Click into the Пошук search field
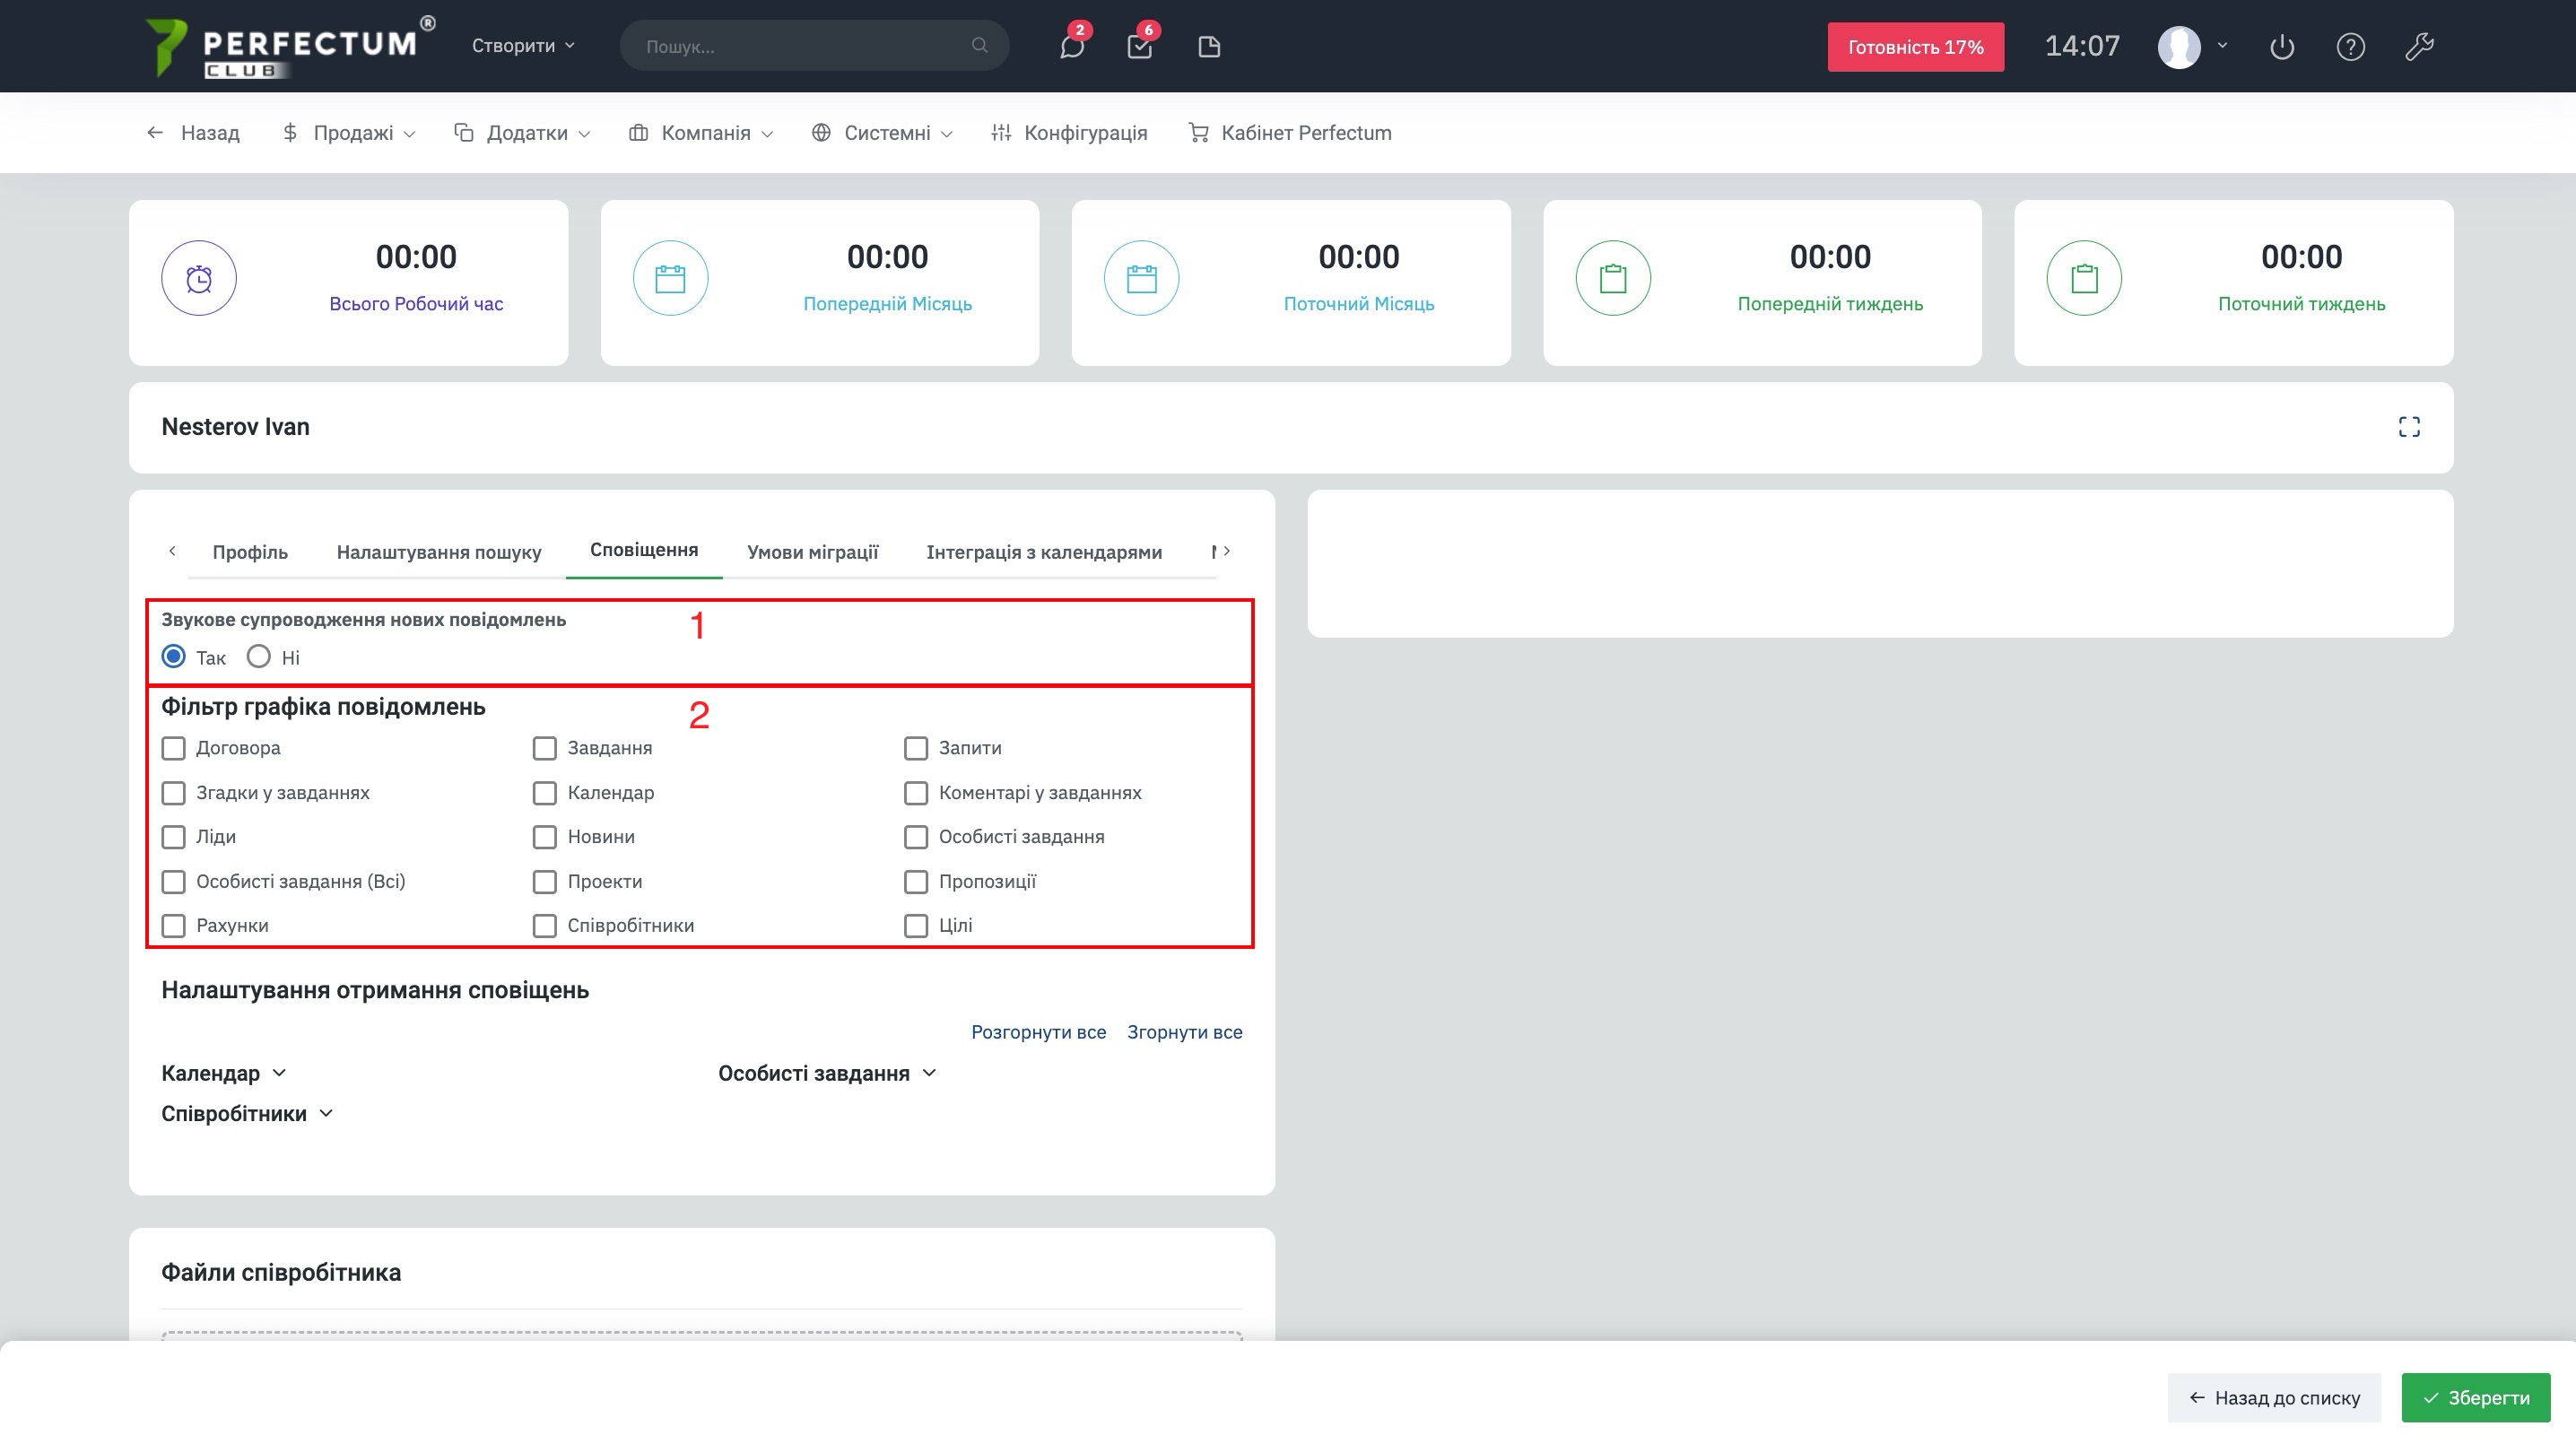The width and height of the screenshot is (2576, 1435). pos(800,46)
